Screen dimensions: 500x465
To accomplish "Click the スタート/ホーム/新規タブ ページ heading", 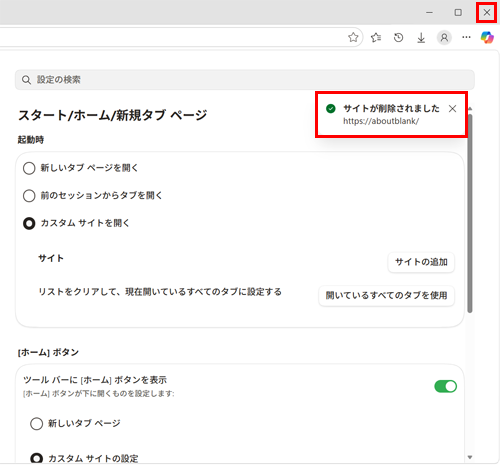I will (x=112, y=115).
